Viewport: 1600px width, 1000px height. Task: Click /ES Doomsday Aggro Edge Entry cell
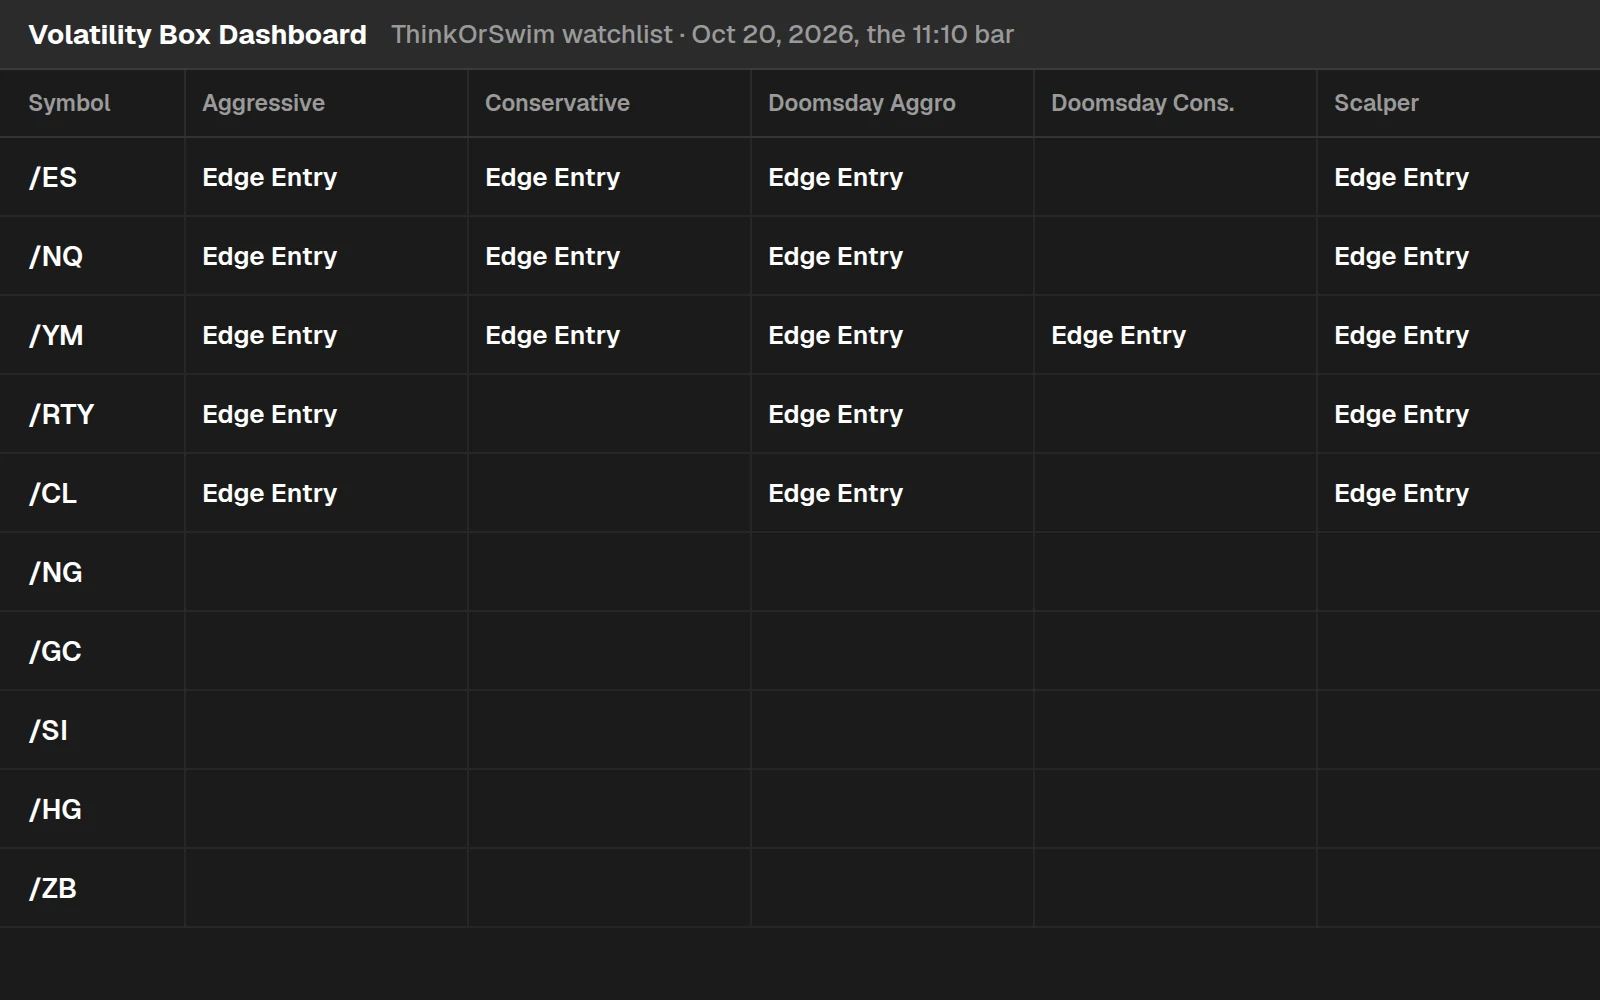(892, 177)
